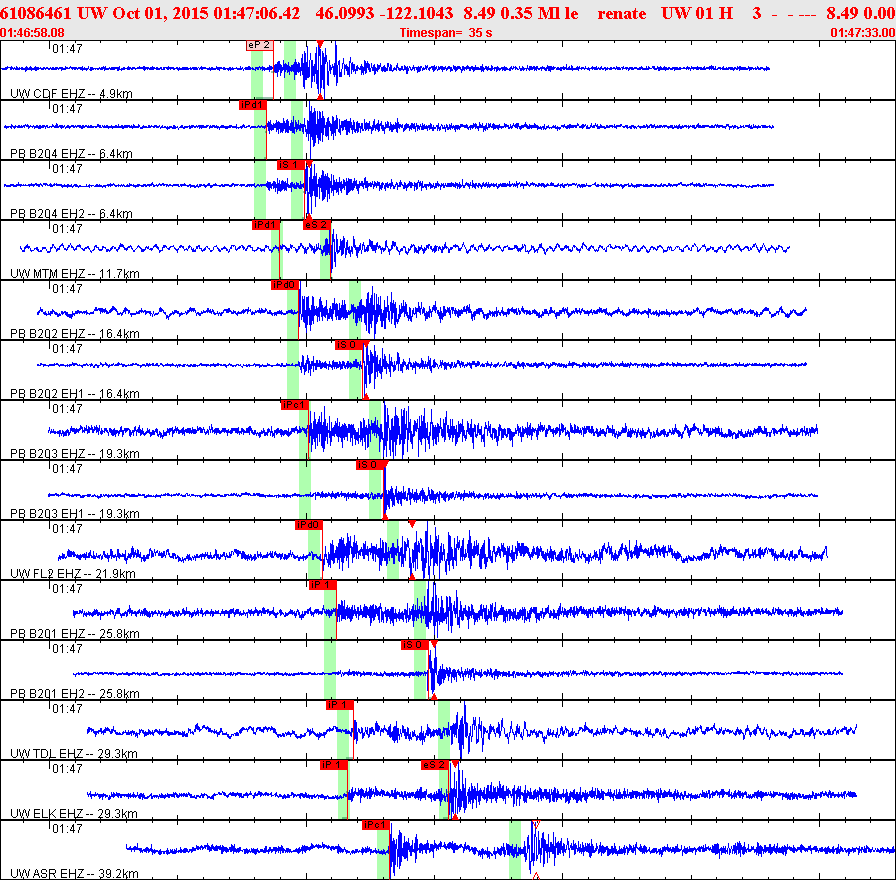This screenshot has height=880, width=896.
Task: Select the eS 2 pick flag on ELK trace
Action: click(x=435, y=765)
